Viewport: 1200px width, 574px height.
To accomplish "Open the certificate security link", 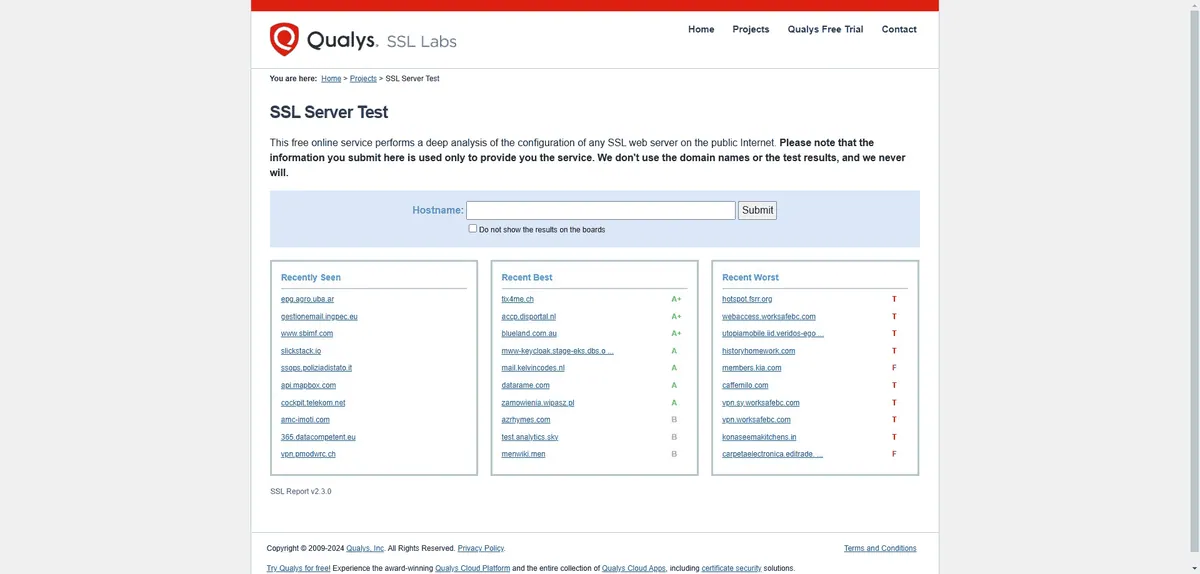I will coord(731,568).
